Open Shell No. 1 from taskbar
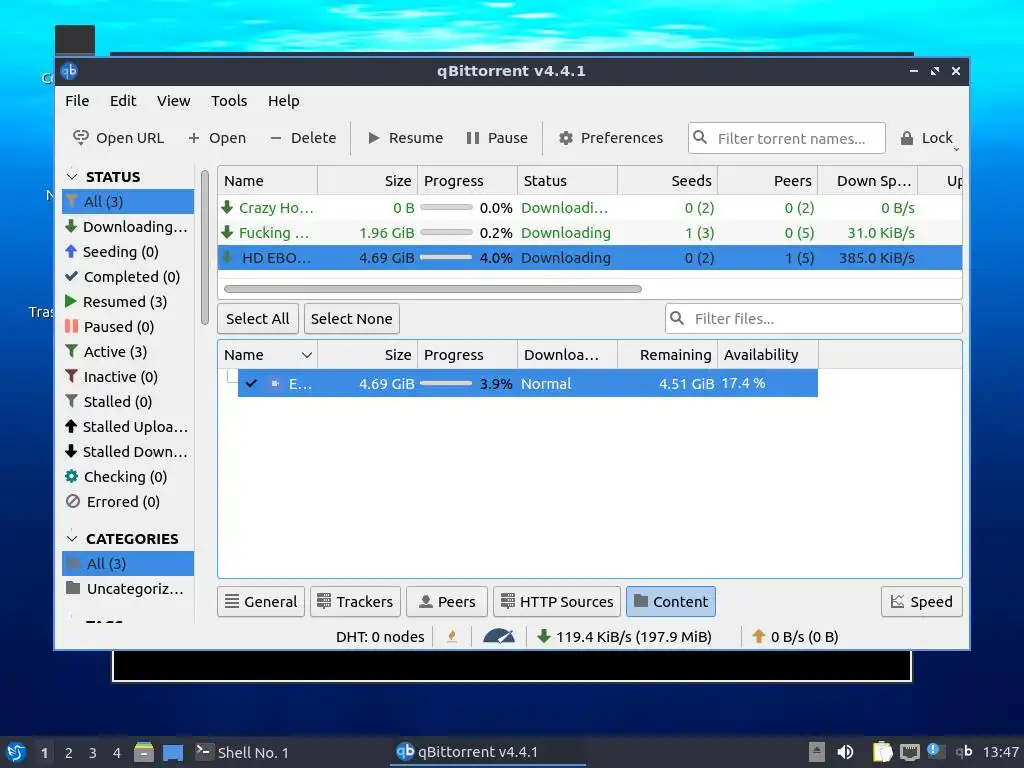 (242, 752)
